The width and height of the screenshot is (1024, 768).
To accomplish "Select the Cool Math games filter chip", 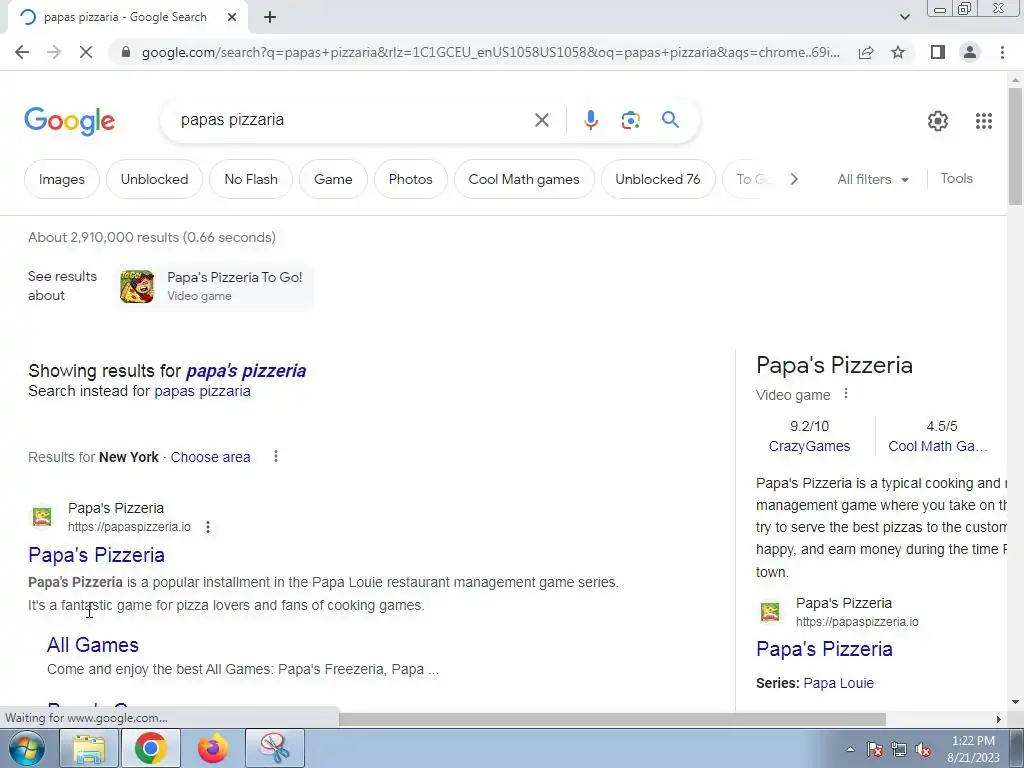I will point(524,179).
